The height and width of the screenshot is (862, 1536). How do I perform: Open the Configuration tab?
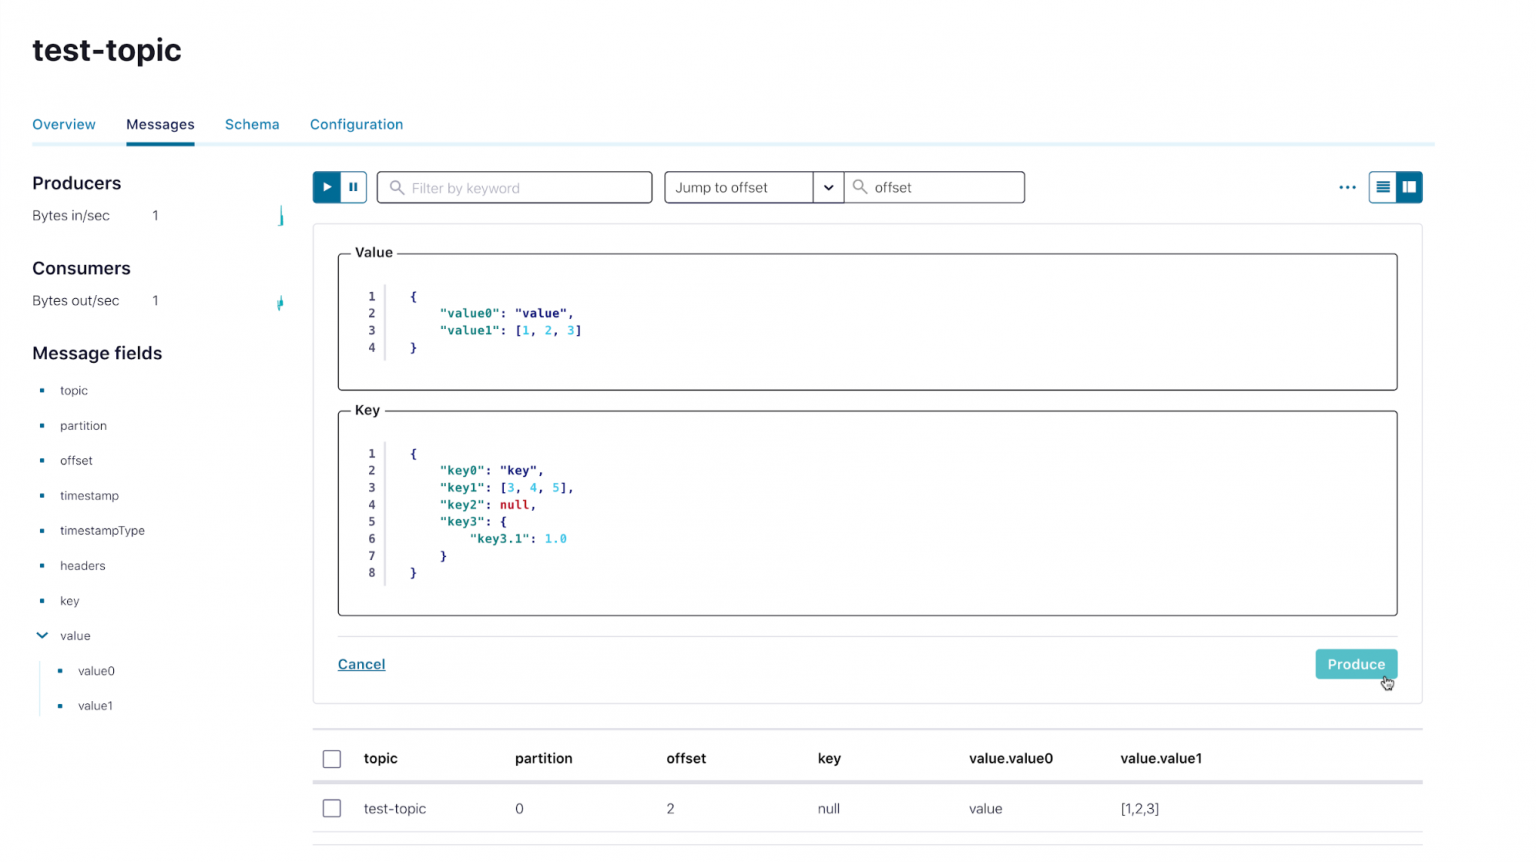(x=356, y=124)
